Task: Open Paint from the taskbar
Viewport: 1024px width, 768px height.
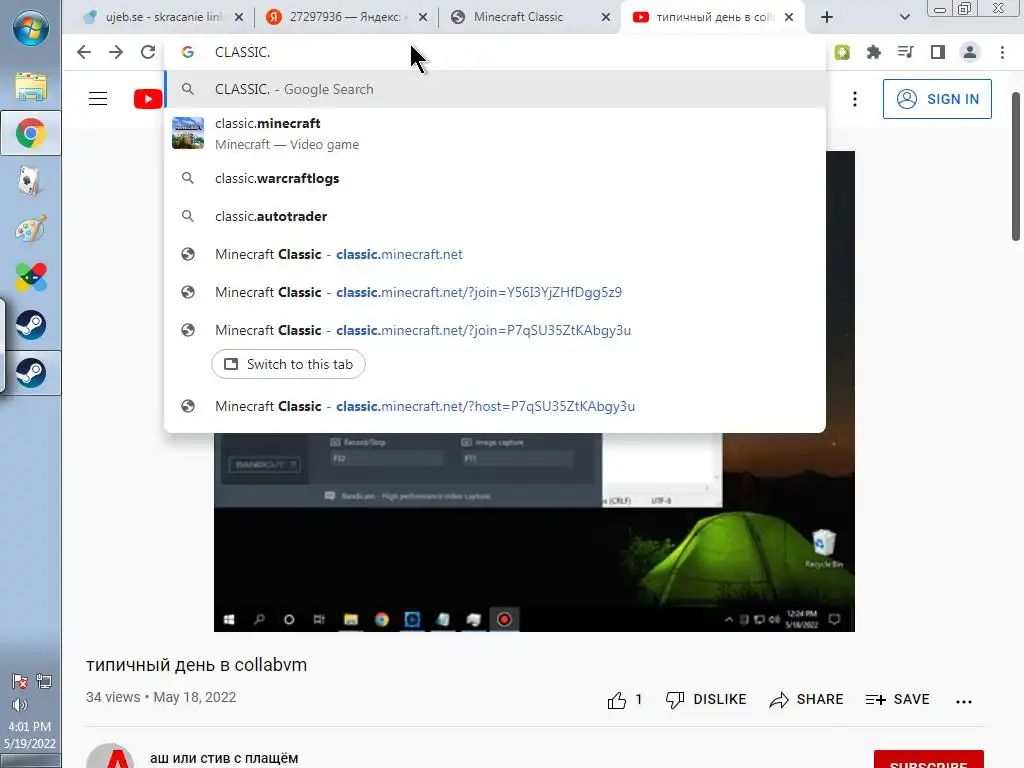Action: pos(31,229)
